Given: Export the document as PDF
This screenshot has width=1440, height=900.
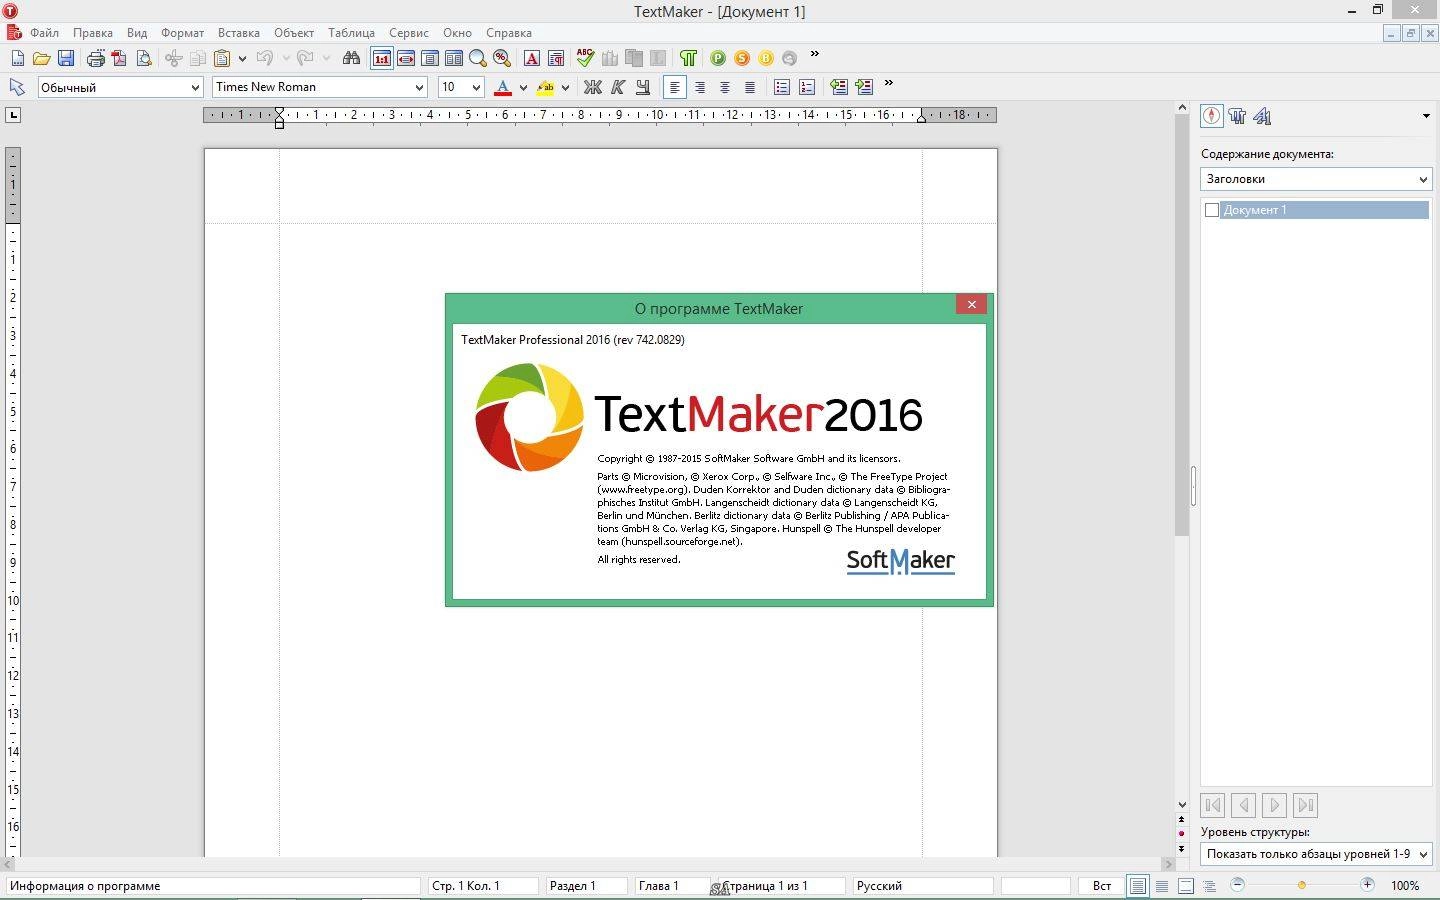Looking at the screenshot, I should pyautogui.click(x=119, y=58).
